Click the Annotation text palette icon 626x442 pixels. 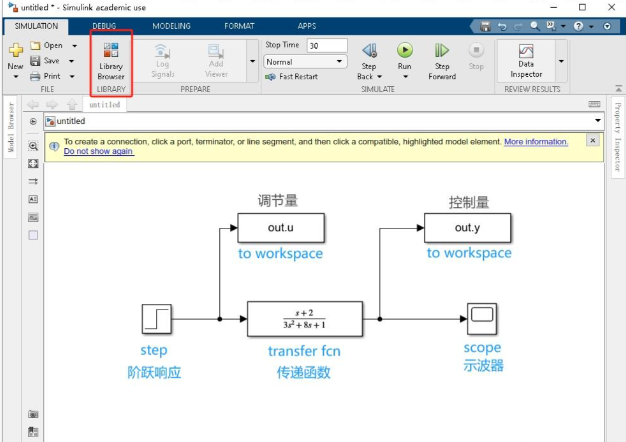pyautogui.click(x=33, y=199)
